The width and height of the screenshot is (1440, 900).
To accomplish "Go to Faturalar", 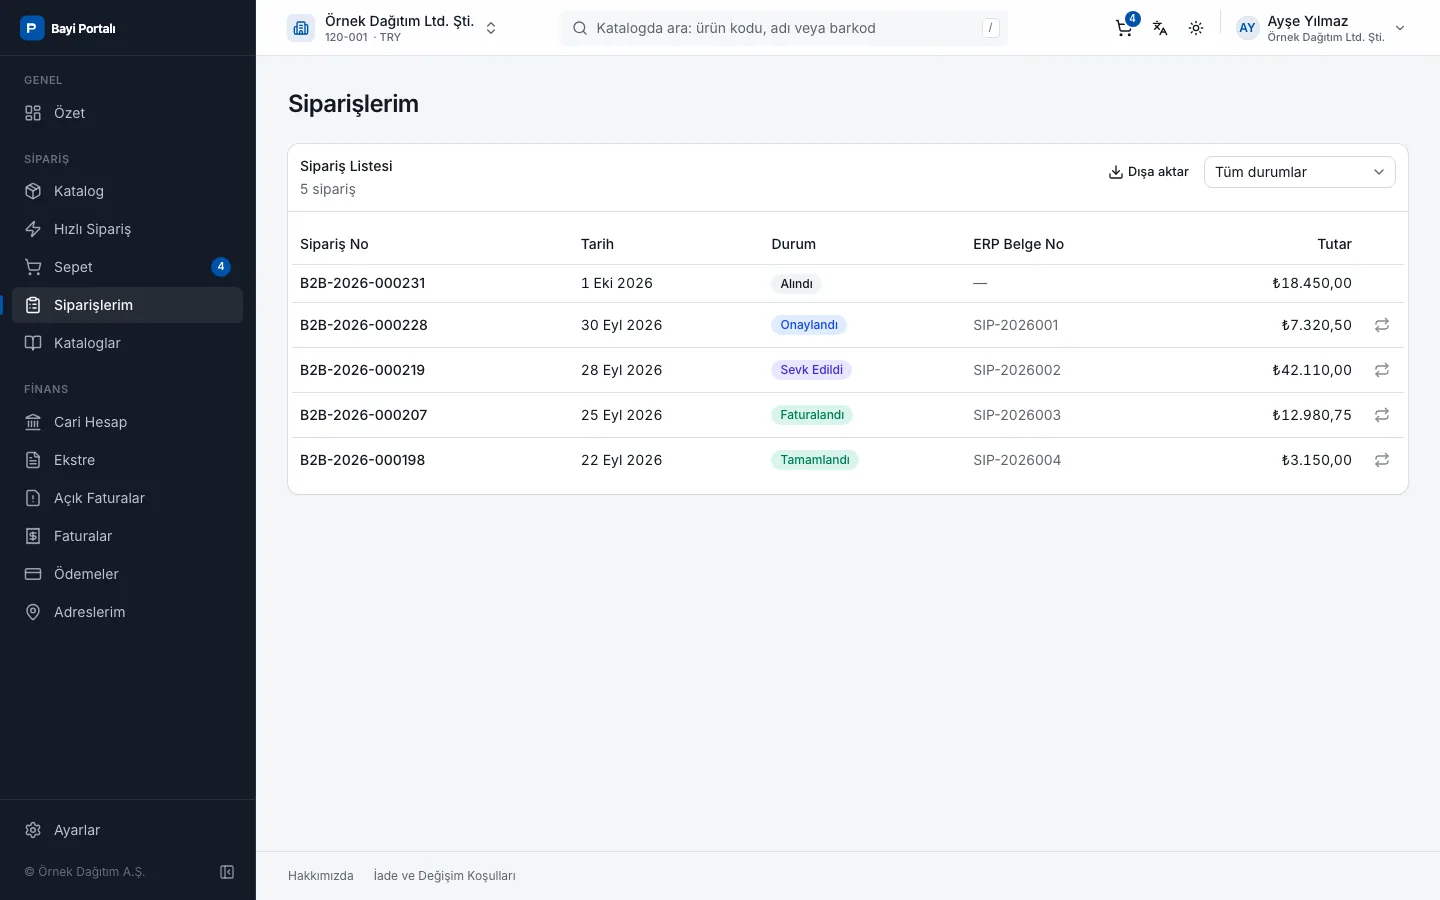I will 128,536.
